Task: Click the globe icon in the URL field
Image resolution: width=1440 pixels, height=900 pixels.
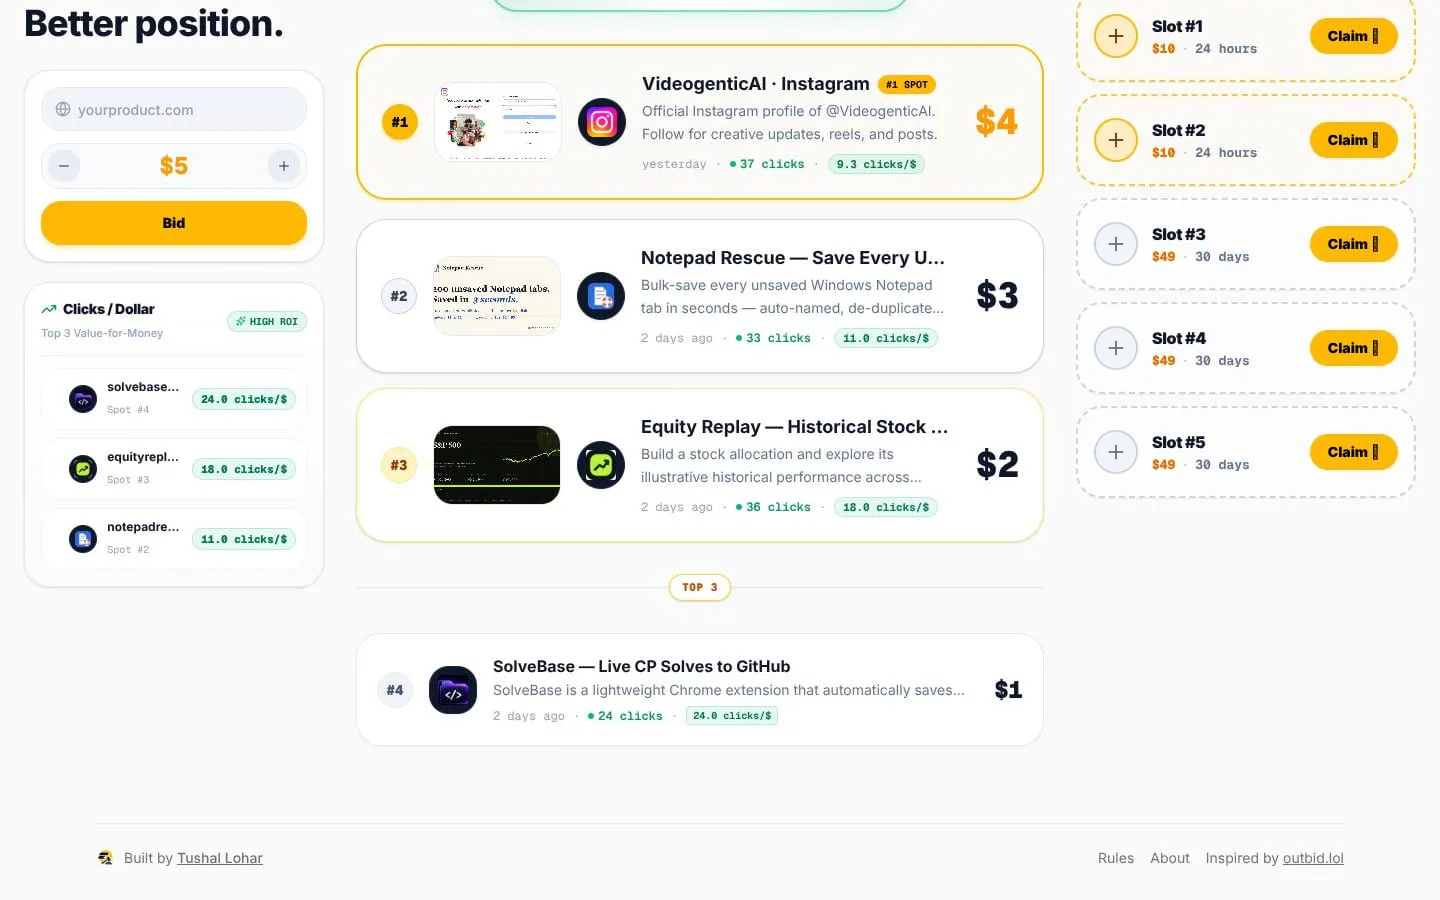Action: click(x=63, y=109)
